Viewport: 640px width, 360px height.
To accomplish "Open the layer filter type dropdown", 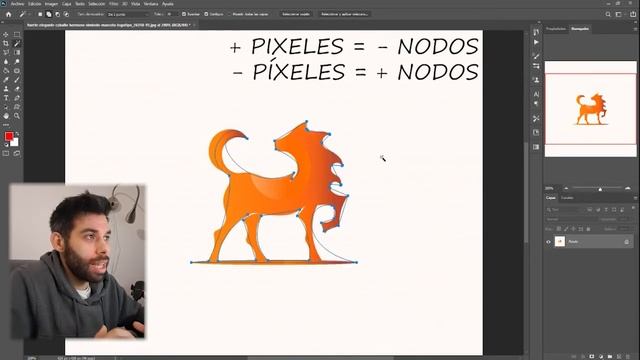I will (x=564, y=209).
